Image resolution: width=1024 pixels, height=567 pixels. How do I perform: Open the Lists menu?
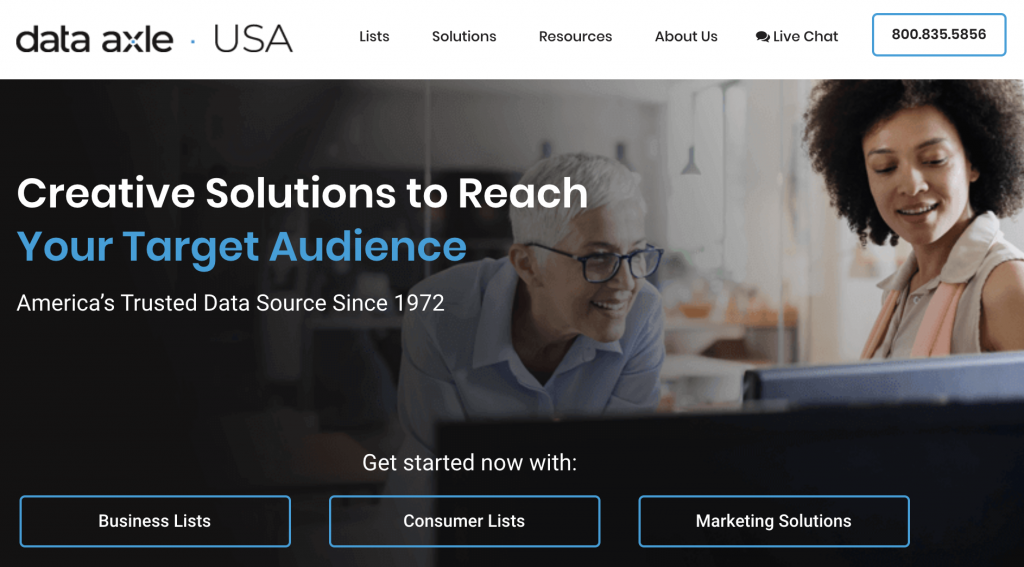point(374,37)
